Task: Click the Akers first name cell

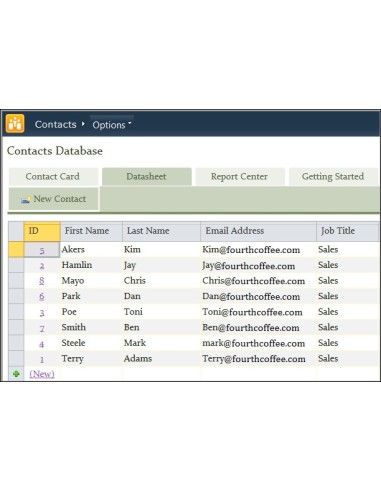Action: 91,249
